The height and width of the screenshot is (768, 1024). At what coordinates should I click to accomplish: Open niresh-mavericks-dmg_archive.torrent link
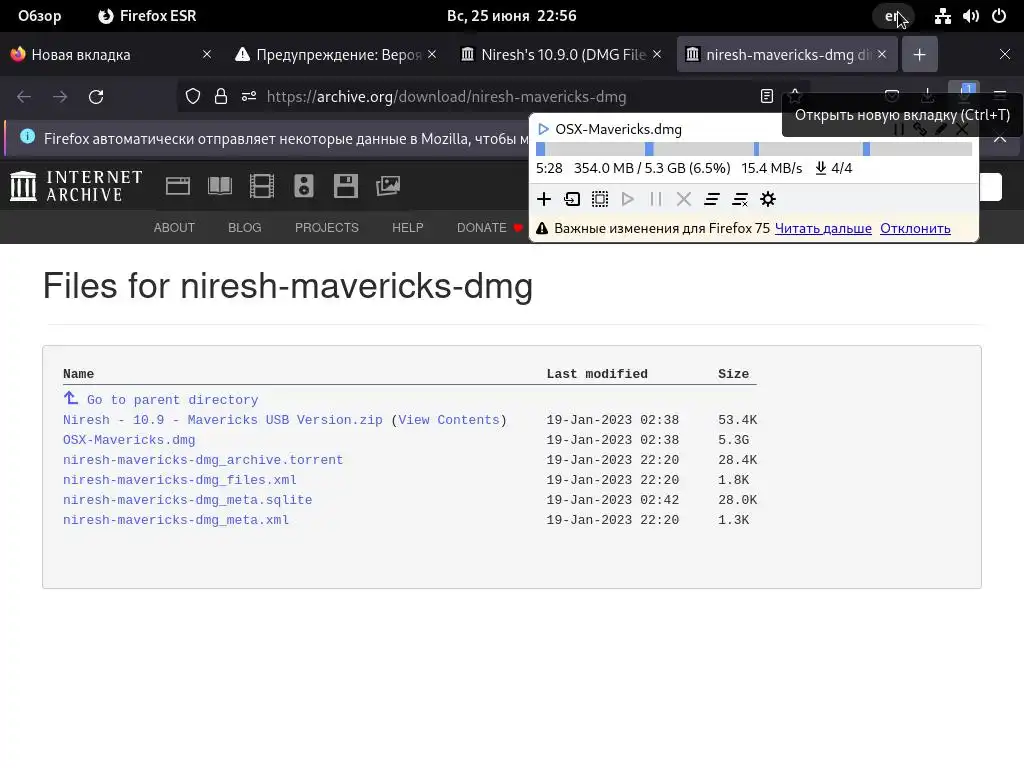point(202,460)
